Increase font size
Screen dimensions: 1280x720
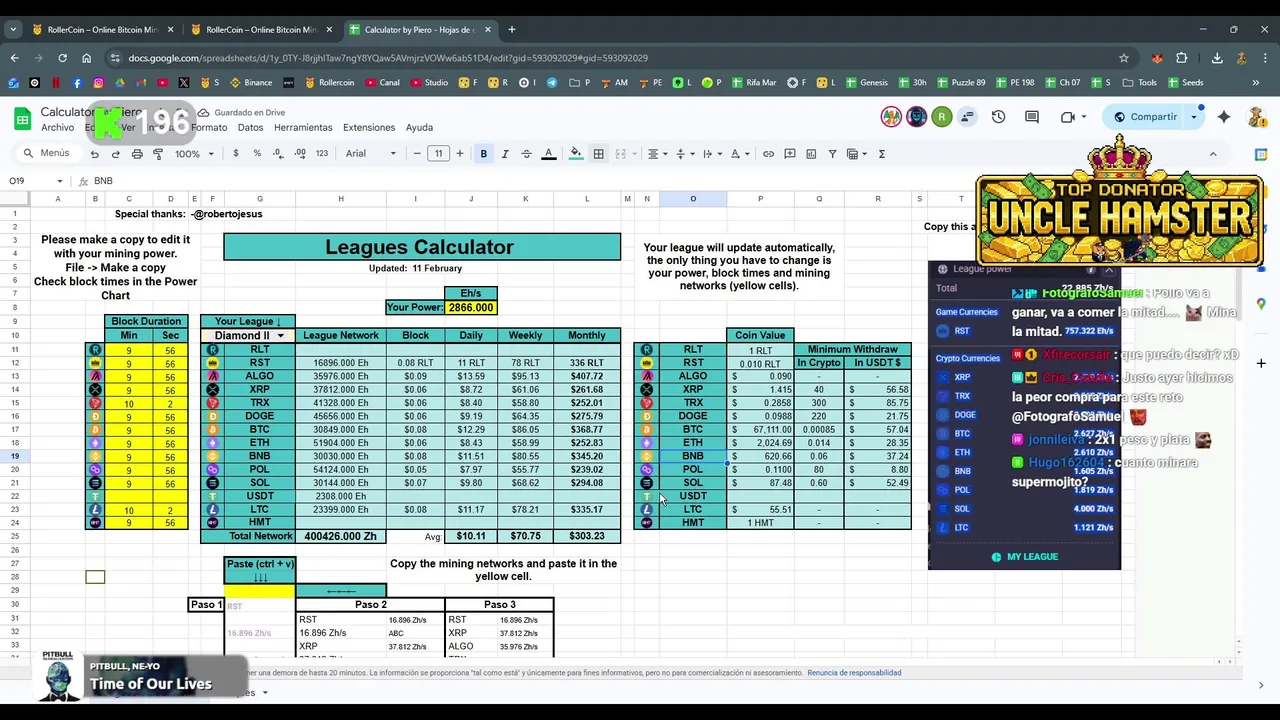pos(460,154)
